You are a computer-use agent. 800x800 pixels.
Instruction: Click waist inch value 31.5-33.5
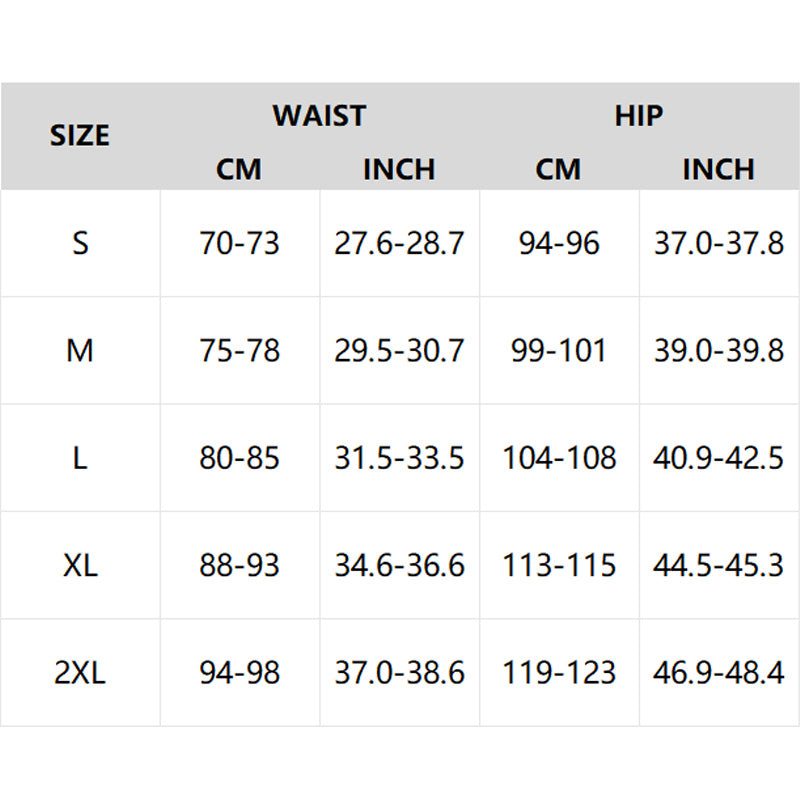[399, 458]
